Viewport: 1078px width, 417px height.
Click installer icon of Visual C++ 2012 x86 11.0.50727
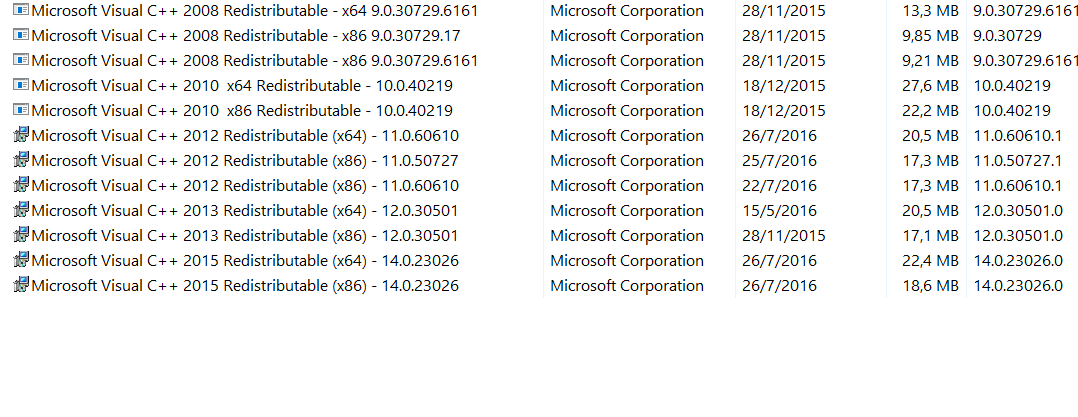coord(21,160)
